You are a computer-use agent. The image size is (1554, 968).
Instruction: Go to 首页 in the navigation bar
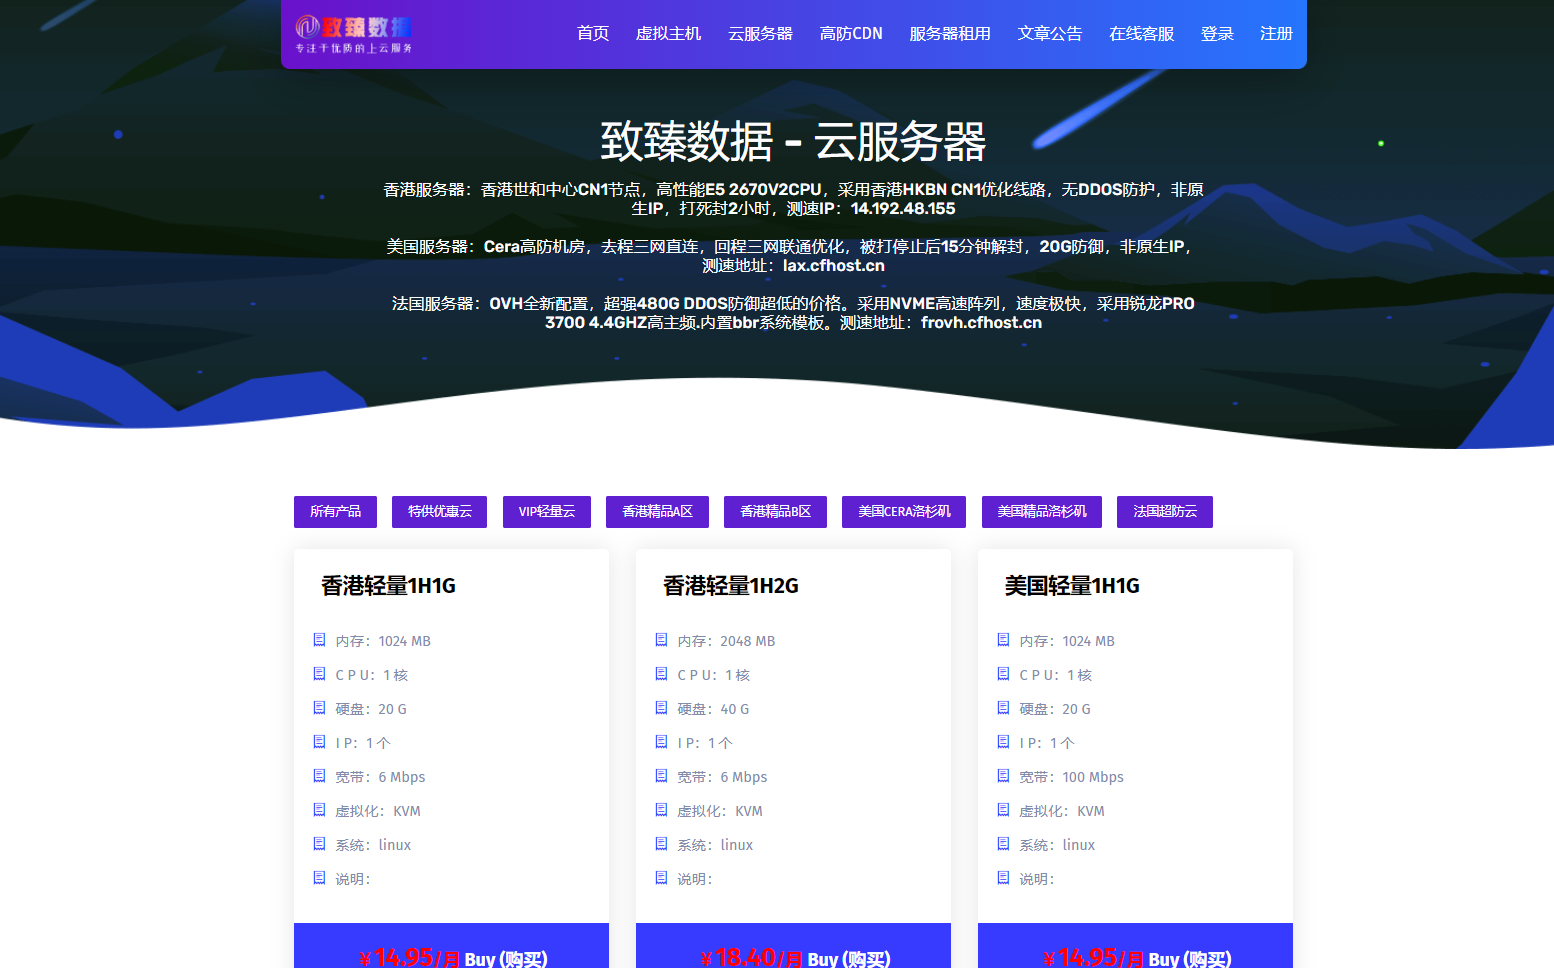[x=593, y=34]
